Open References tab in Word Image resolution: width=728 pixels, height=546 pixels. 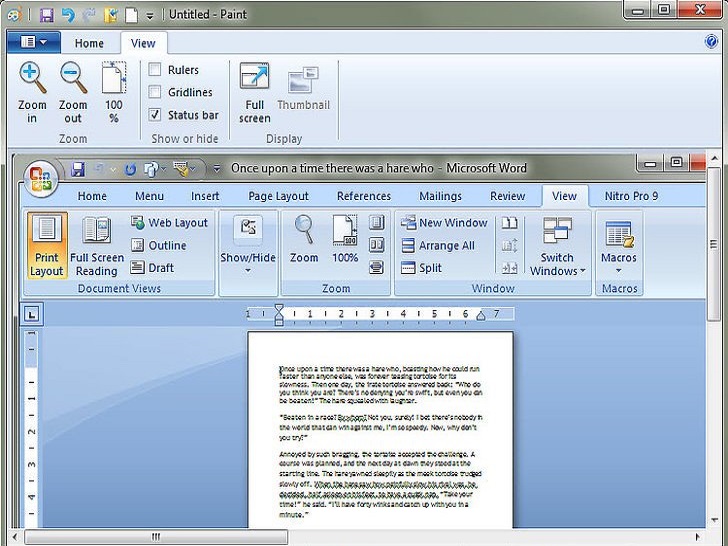[x=364, y=196]
